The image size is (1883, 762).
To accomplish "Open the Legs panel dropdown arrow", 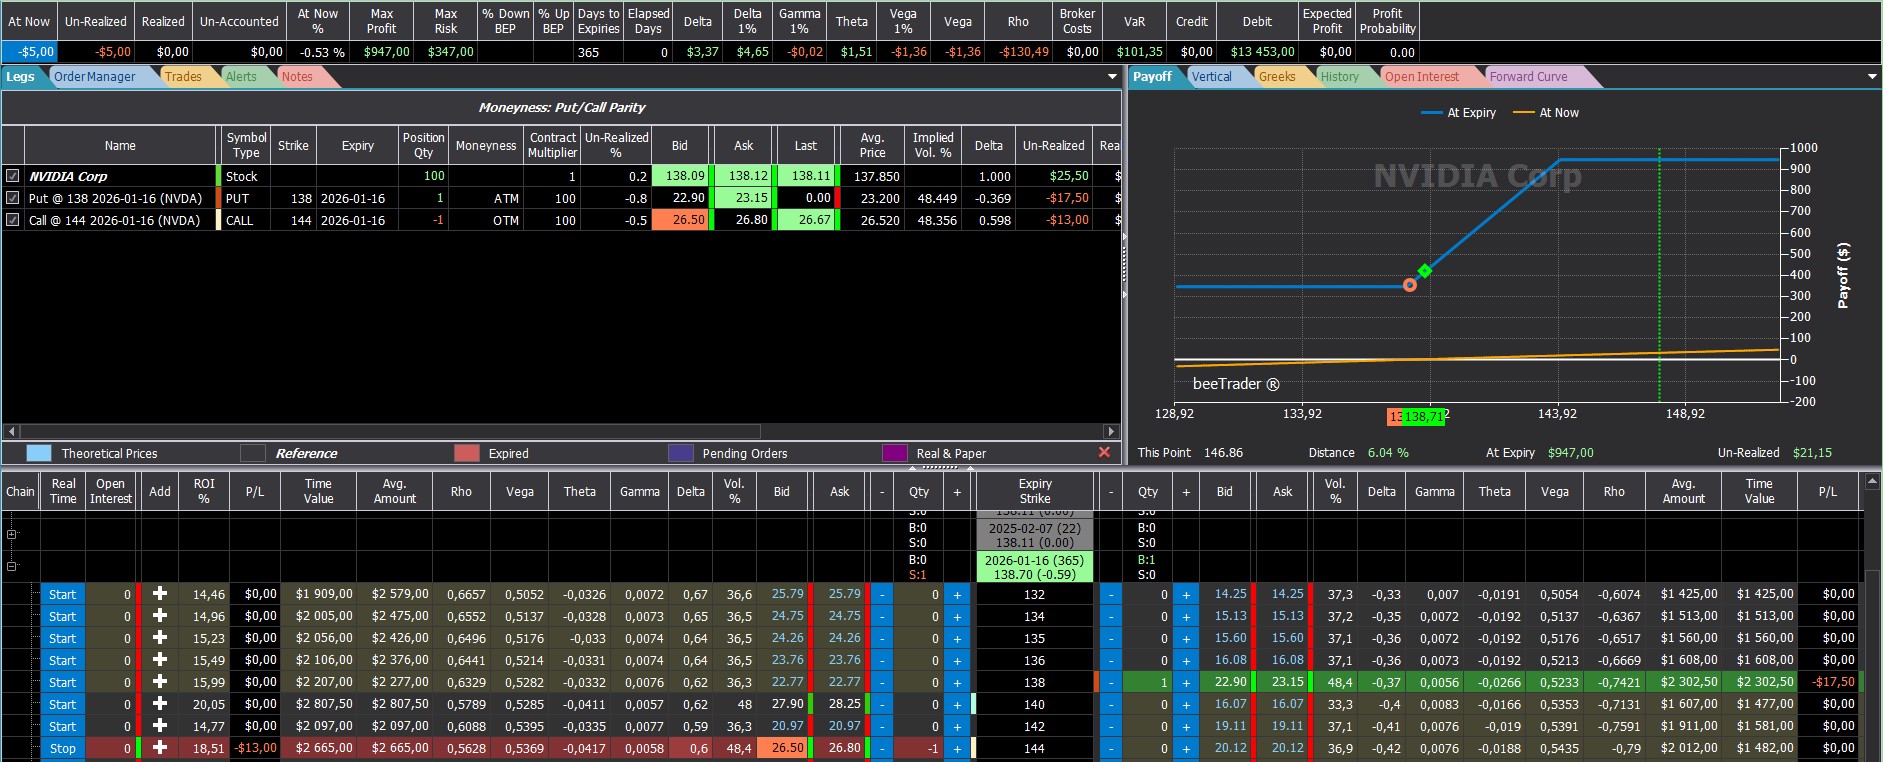I will click(x=1112, y=77).
